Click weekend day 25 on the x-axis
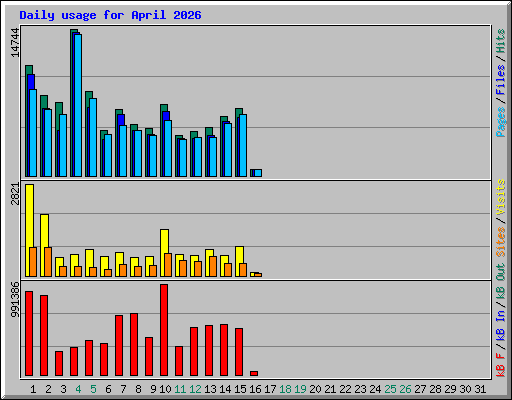Screen dimensions: 512x400 tap(390, 389)
